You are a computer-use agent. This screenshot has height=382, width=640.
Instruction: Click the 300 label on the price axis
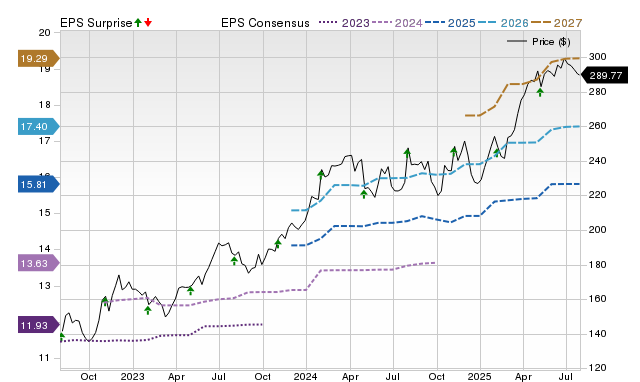(597, 57)
